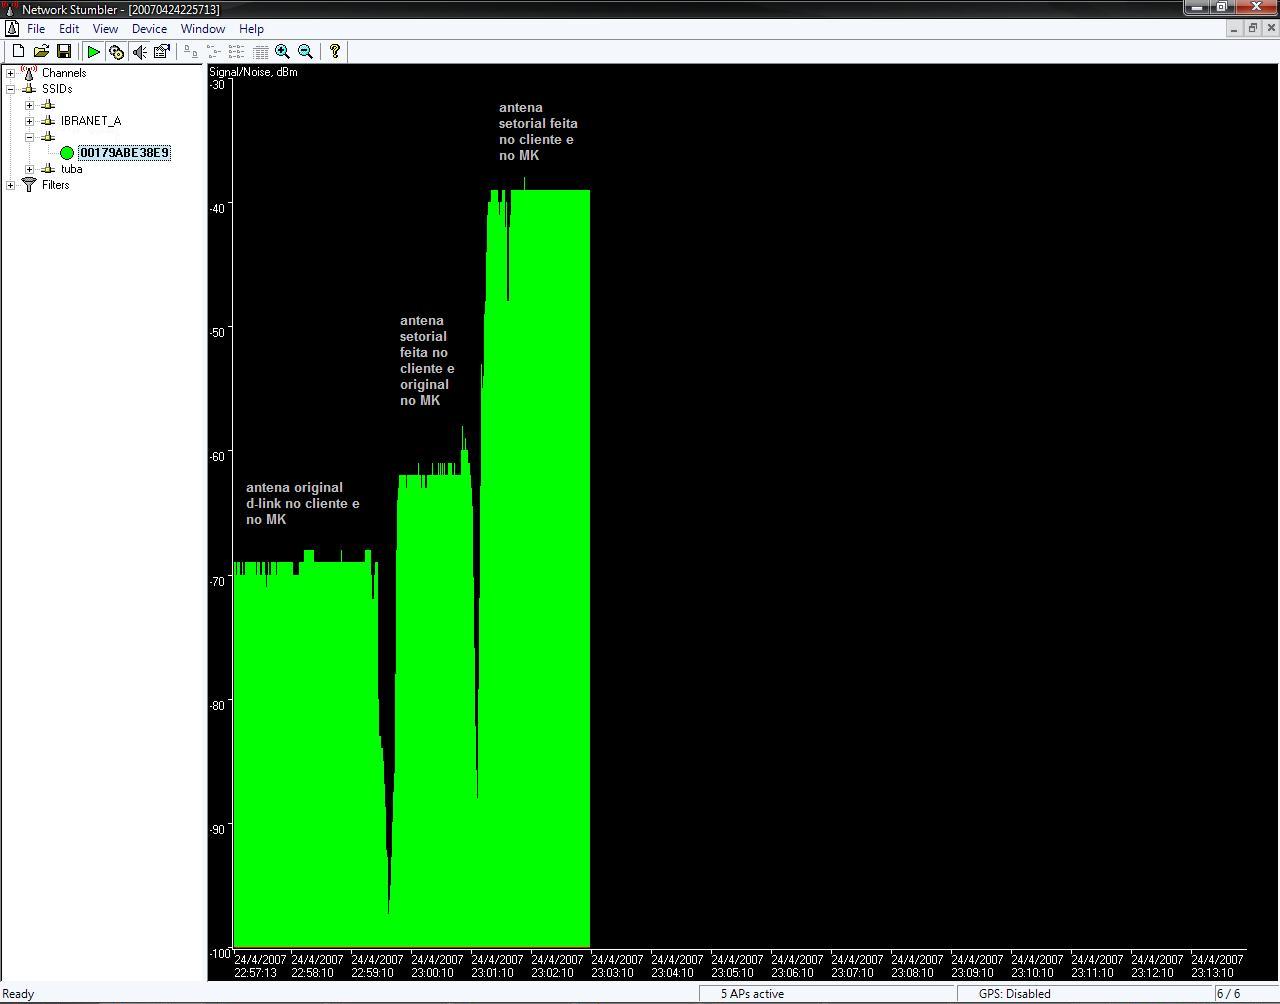Click the 23:03:10 time axis label
Viewport: 1280px width, 1004px height.
coord(617,965)
